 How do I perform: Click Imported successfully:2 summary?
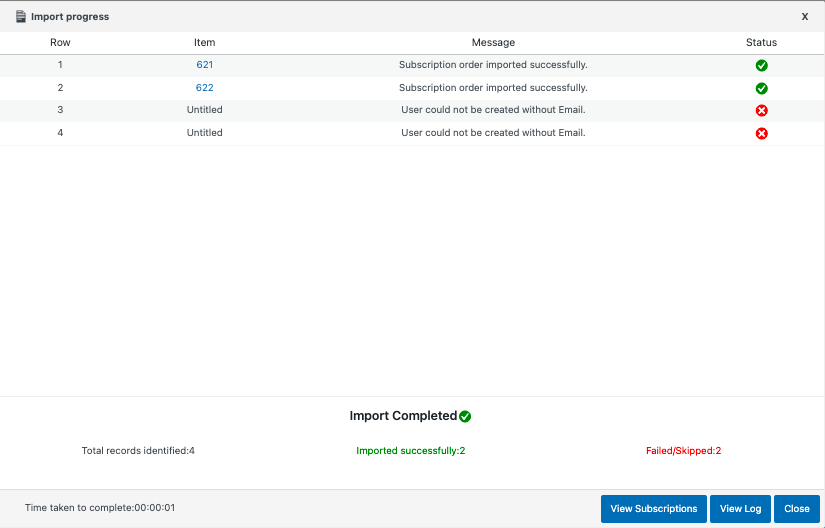(x=410, y=451)
